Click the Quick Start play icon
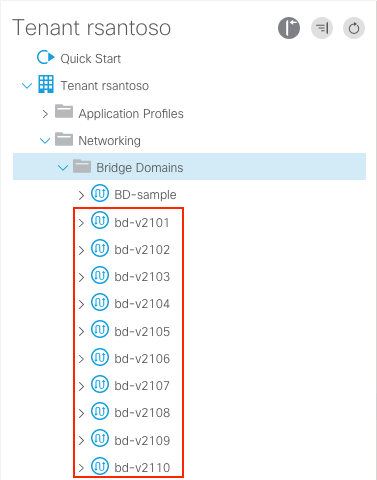This screenshot has width=377, height=480. [x=45, y=57]
